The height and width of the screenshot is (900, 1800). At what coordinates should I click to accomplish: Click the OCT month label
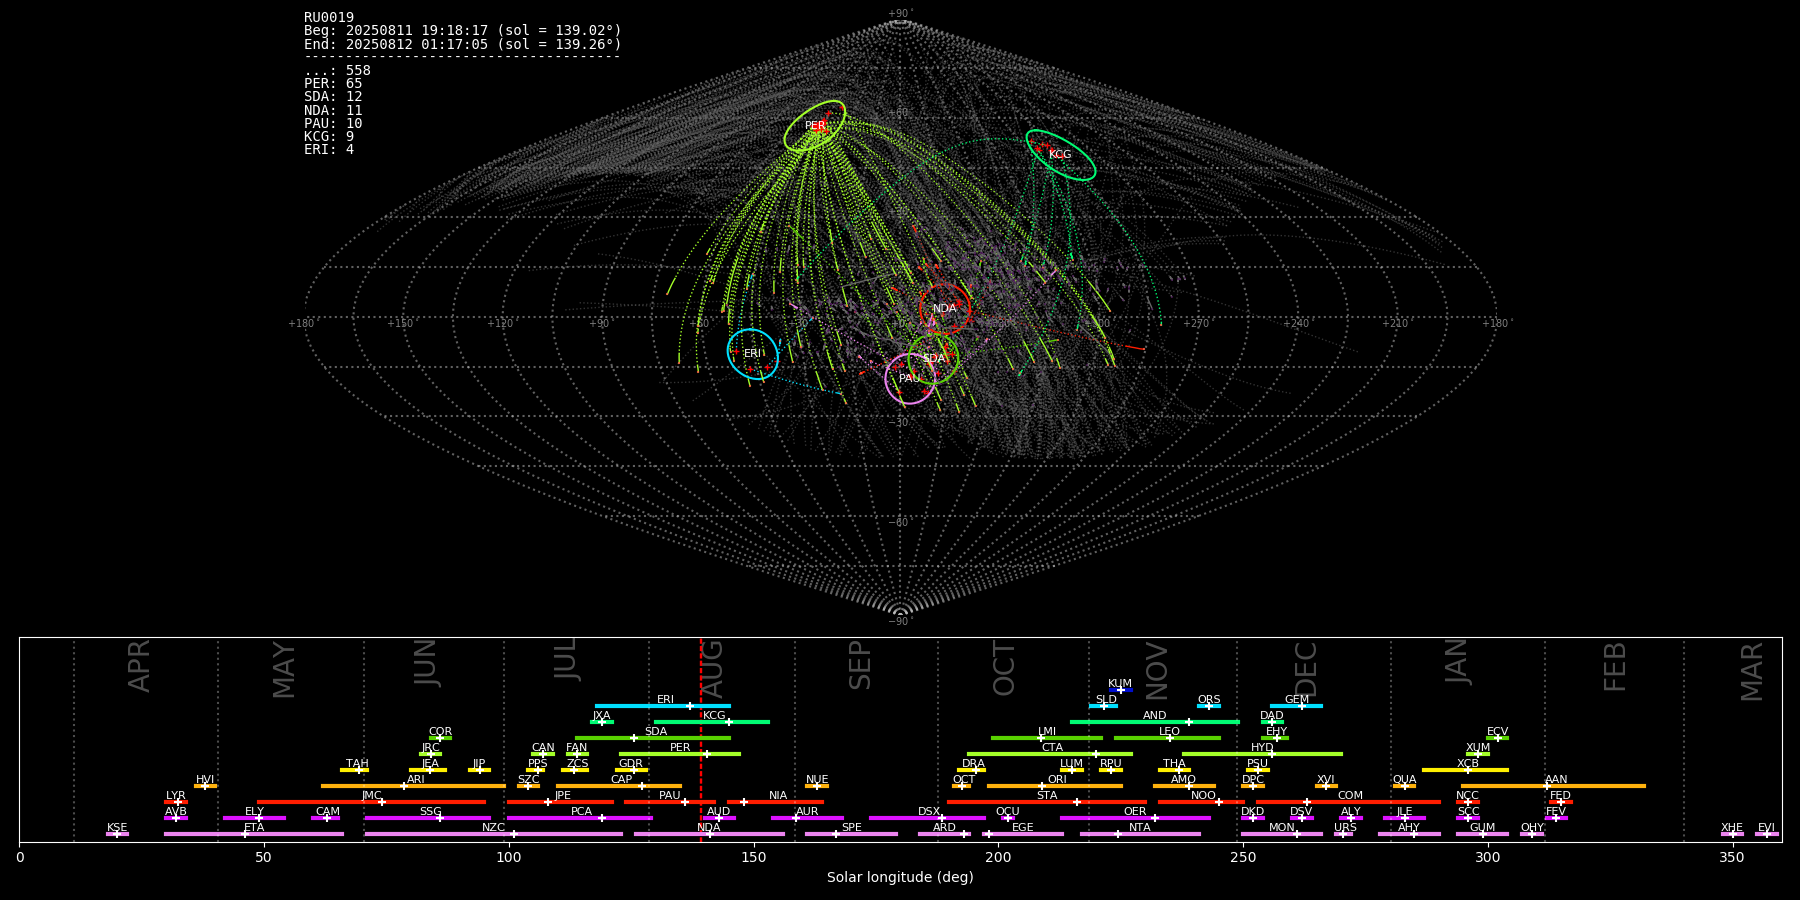pyautogui.click(x=1004, y=669)
